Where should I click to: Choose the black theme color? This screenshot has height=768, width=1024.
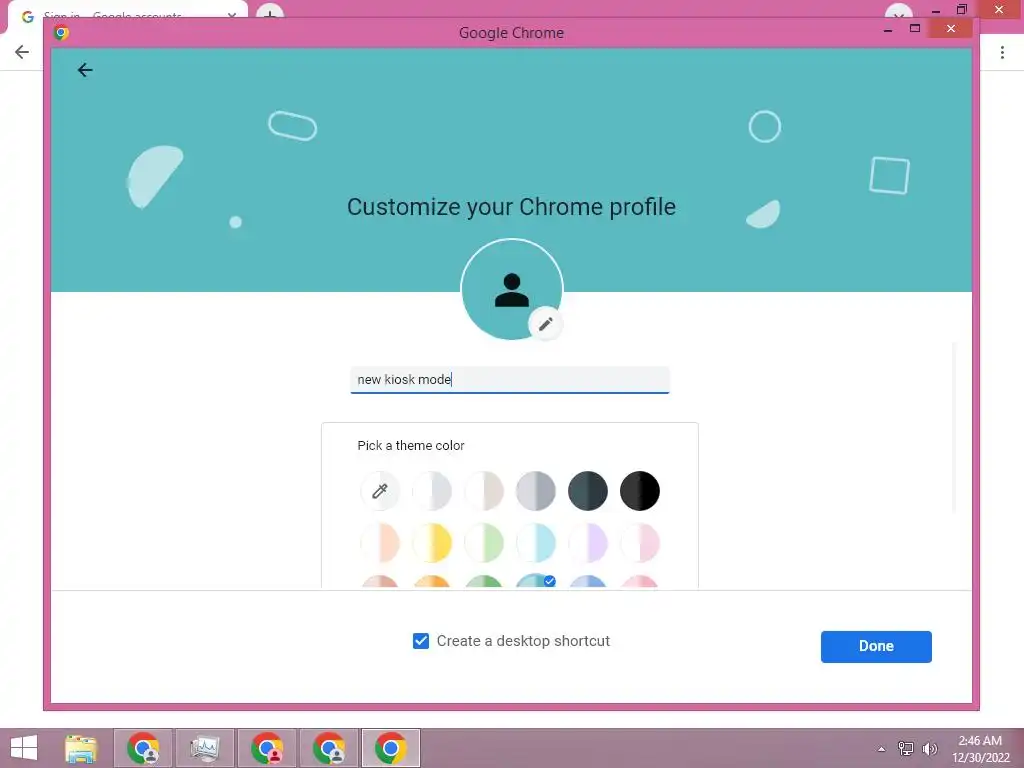tap(640, 490)
